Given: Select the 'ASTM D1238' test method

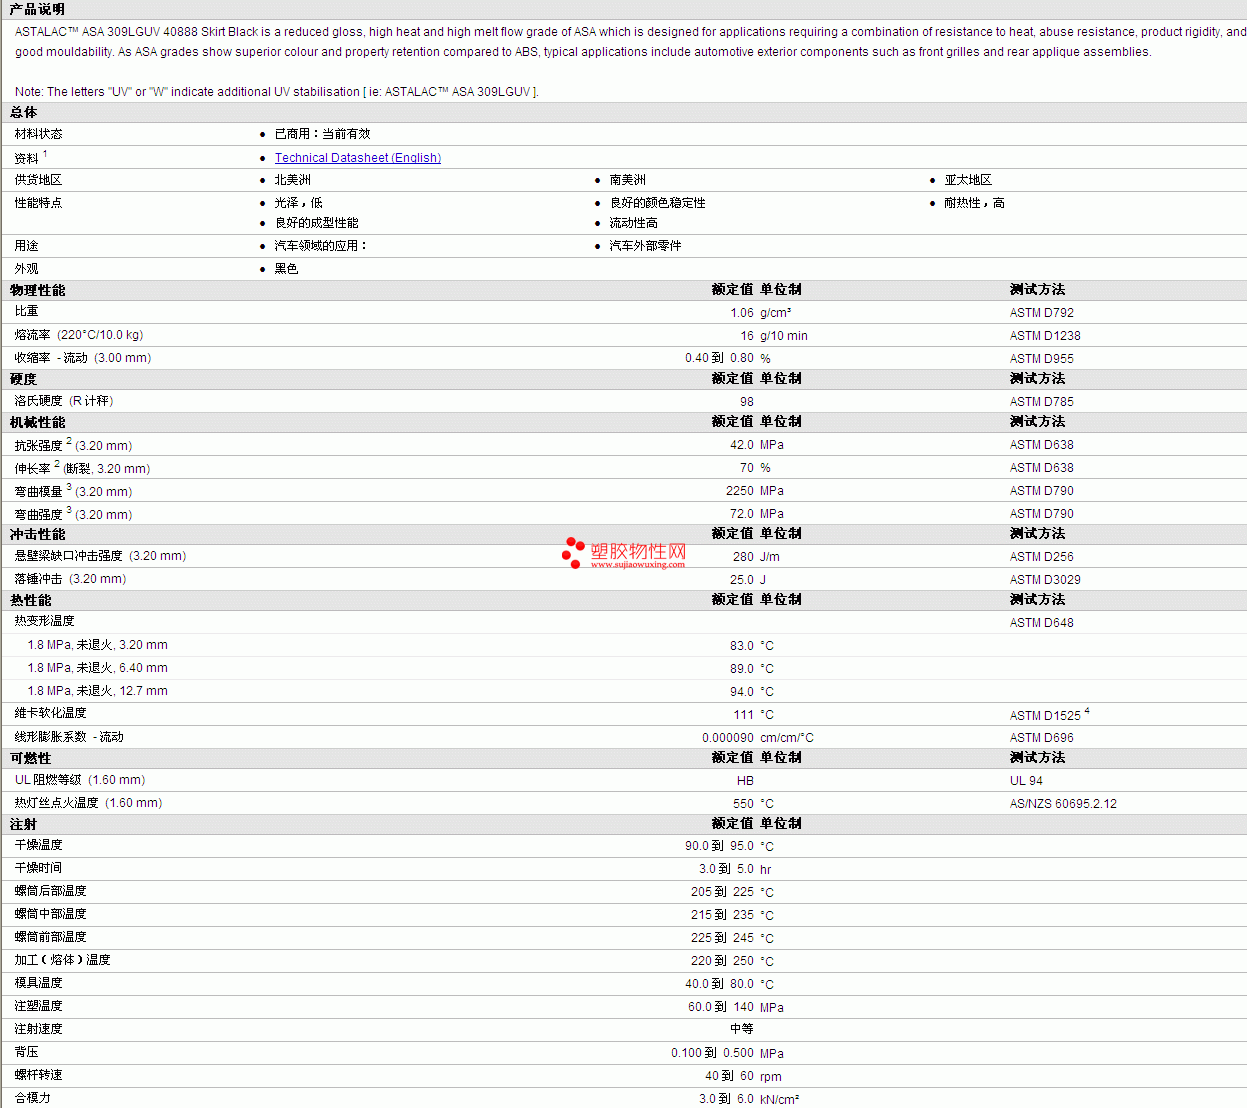Looking at the screenshot, I should pyautogui.click(x=1045, y=336).
